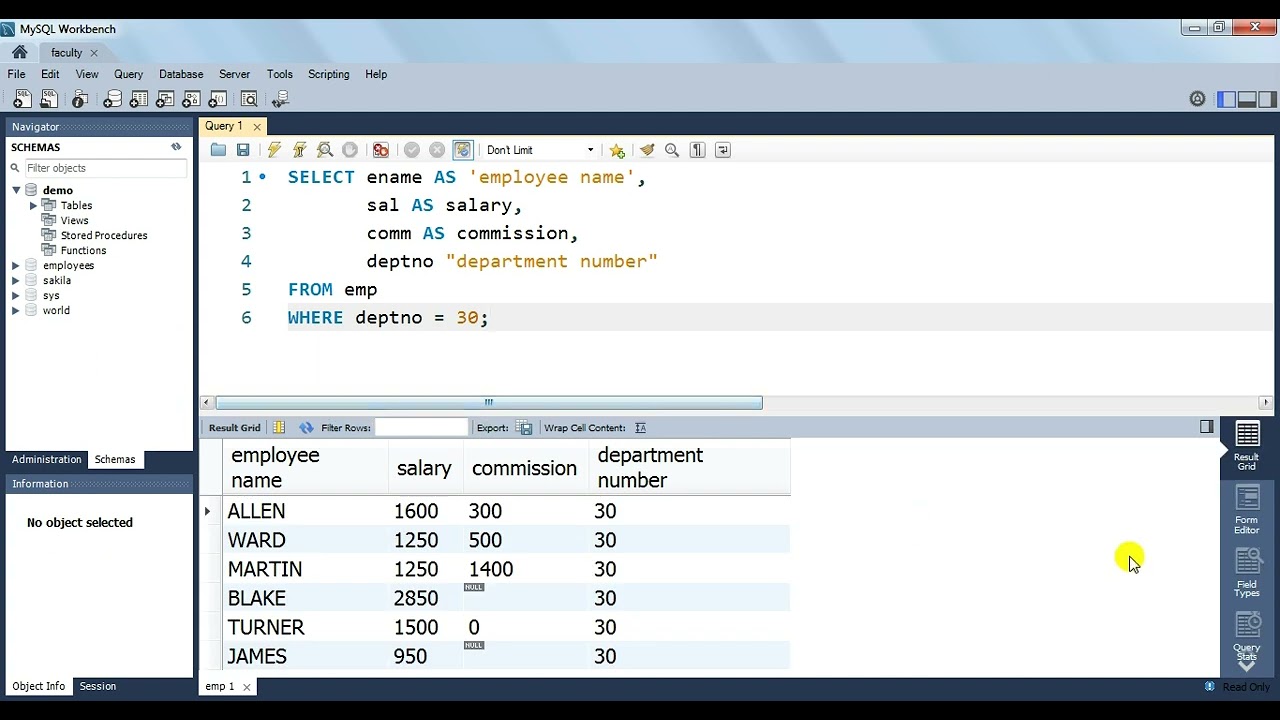Reconnect to DBMS icon
The image size is (1280, 720).
click(281, 99)
